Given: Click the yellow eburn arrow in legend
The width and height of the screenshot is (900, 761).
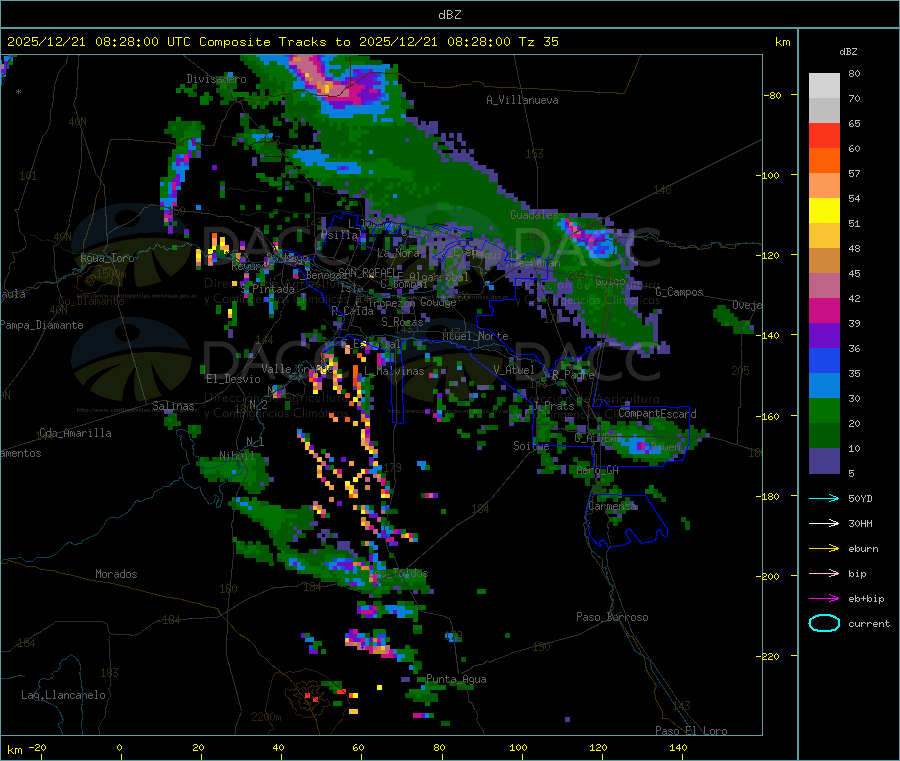Looking at the screenshot, I should click(824, 548).
